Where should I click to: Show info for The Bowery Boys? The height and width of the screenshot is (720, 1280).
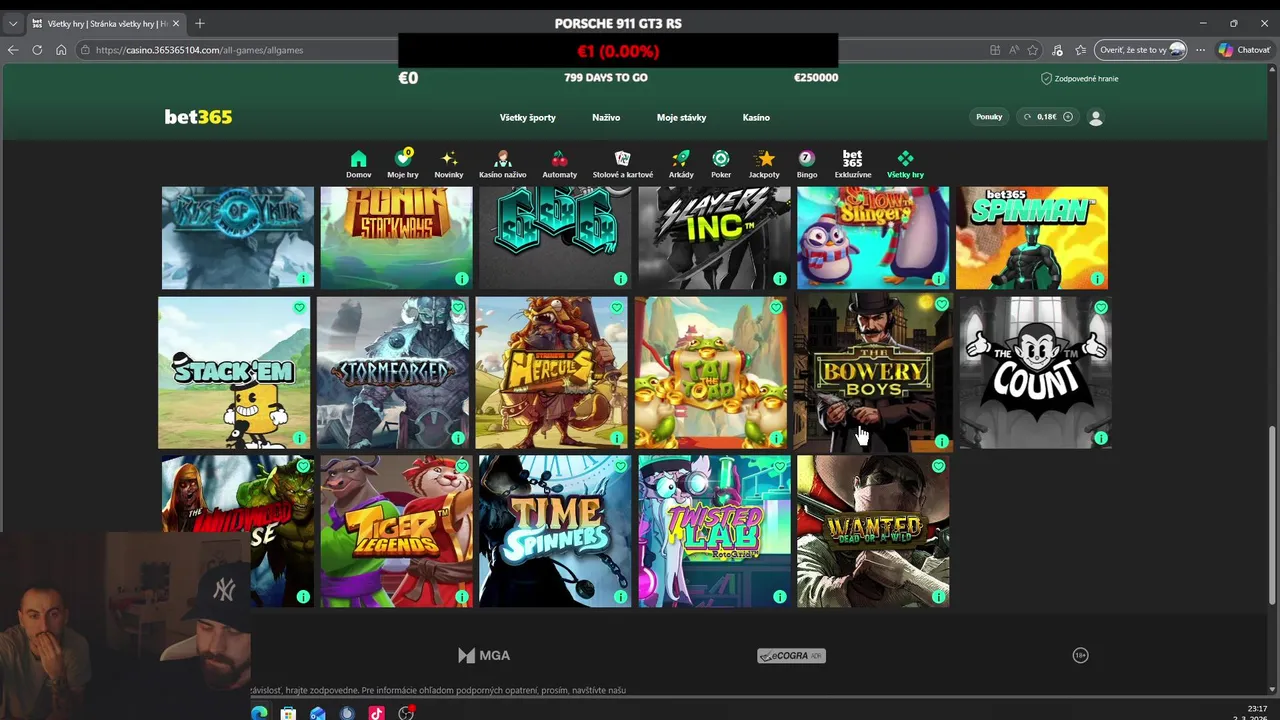pos(941,441)
